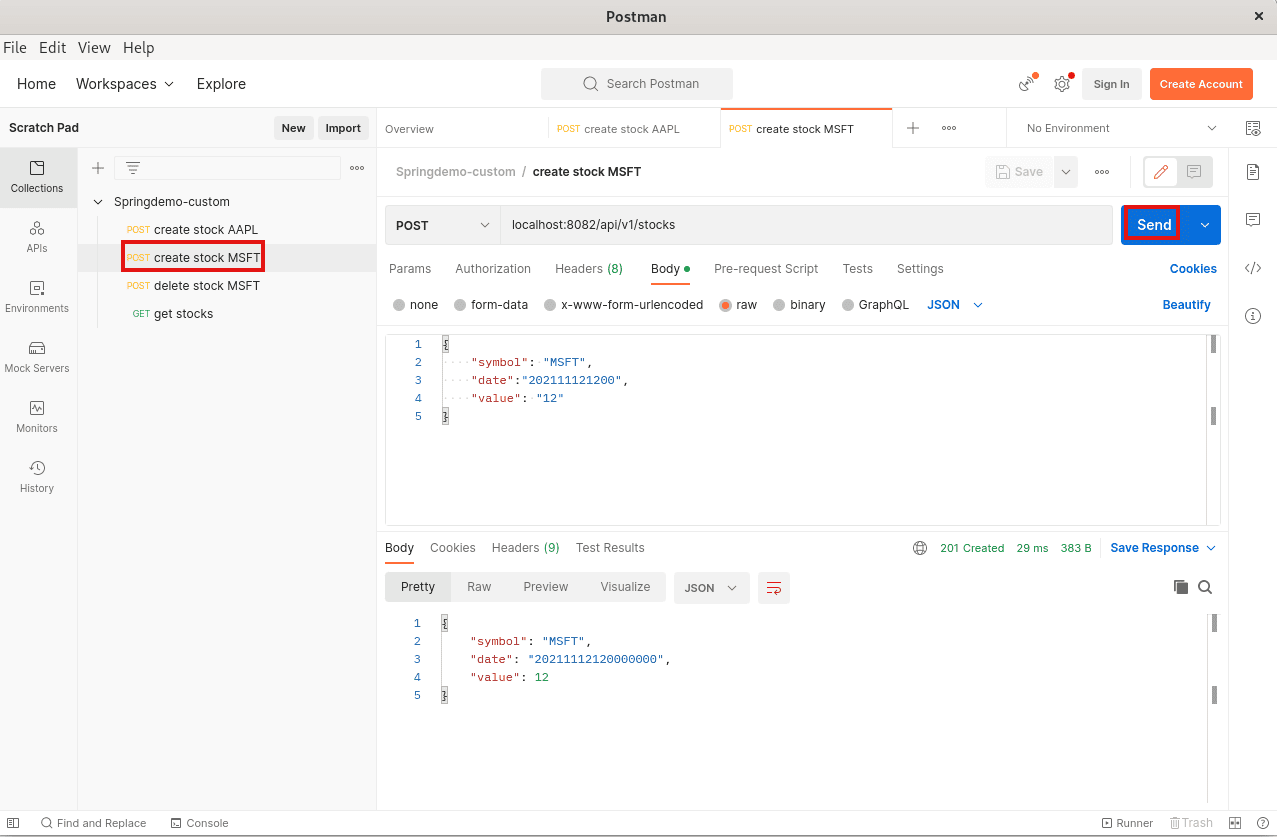Open the Code snippet icon
1277x837 pixels.
[1253, 268]
